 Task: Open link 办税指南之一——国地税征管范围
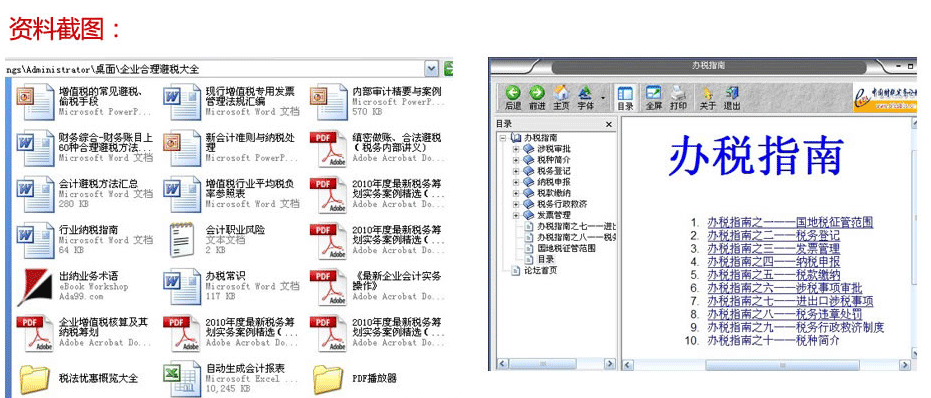(x=790, y=223)
